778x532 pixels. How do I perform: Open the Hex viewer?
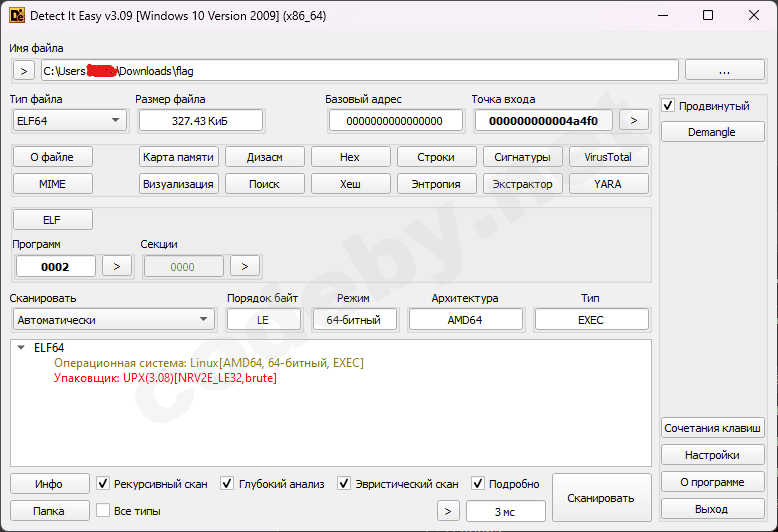coord(350,157)
